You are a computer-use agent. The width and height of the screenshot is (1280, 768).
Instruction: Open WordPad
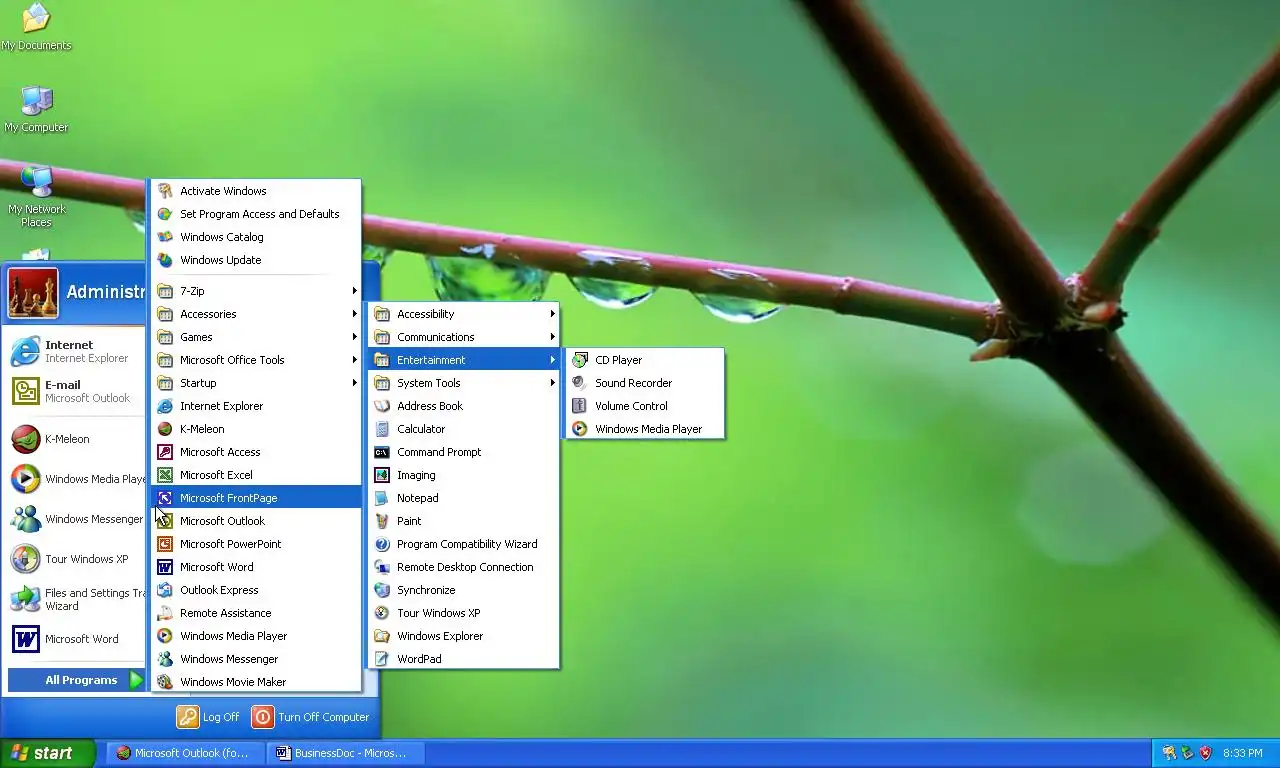point(463,659)
